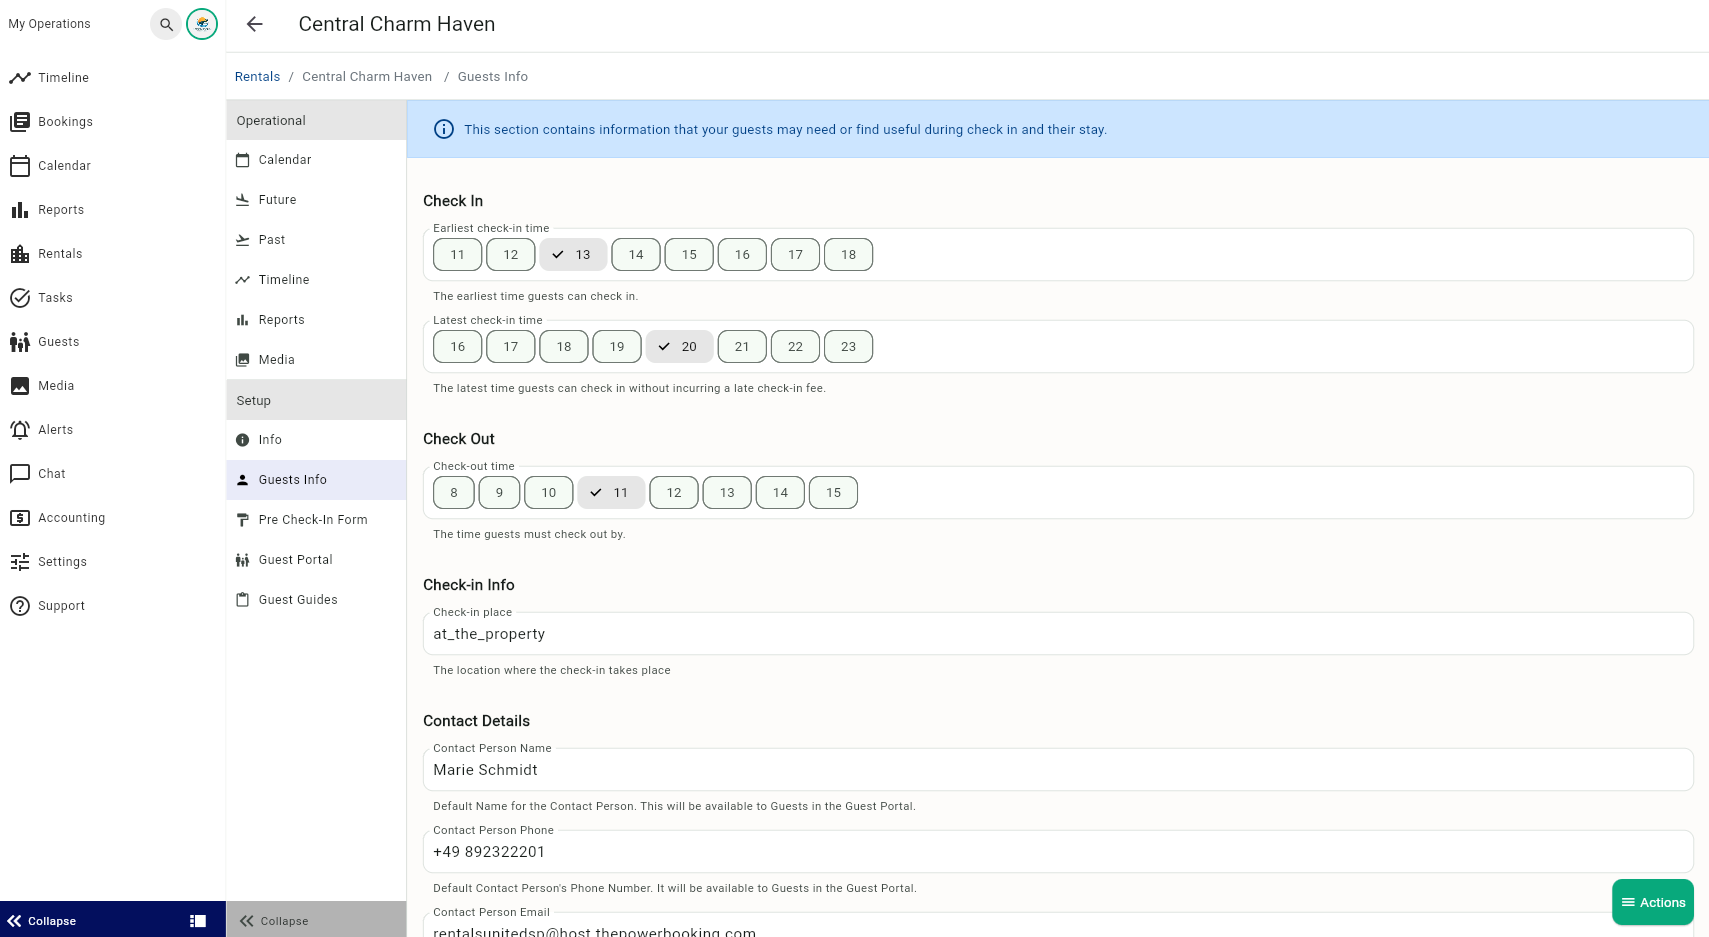The image size is (1709, 937).
Task: Set earliest check-in time to 14
Action: point(636,255)
